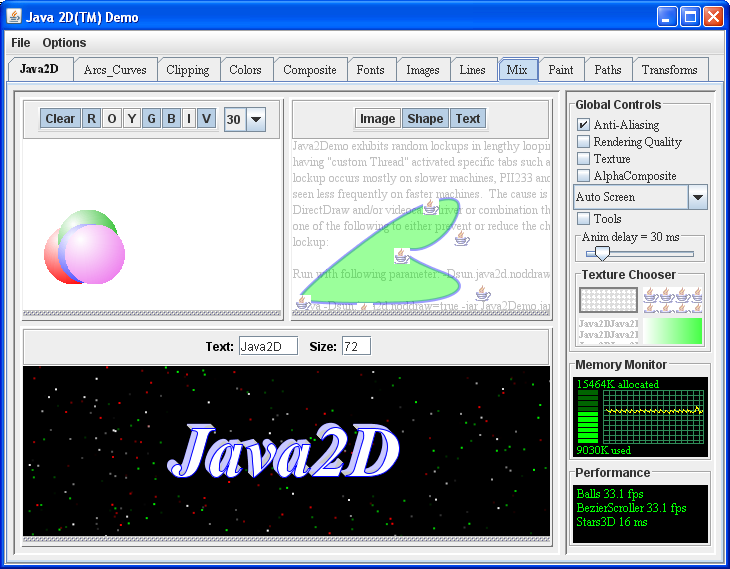Image resolution: width=730 pixels, height=569 pixels.
Task: Open the ball size 30 dropdown arrow
Action: pyautogui.click(x=256, y=119)
